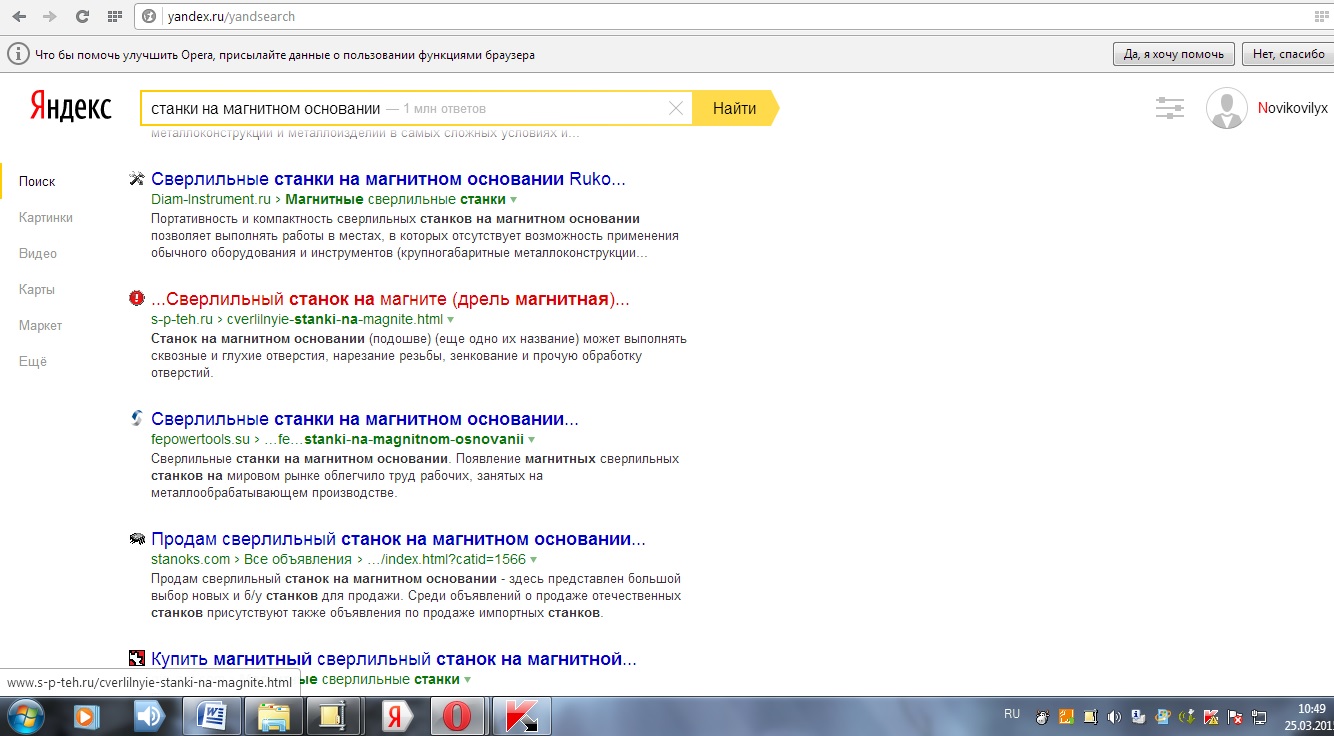Open "Продам сверлильный станок" result

click(x=398, y=539)
